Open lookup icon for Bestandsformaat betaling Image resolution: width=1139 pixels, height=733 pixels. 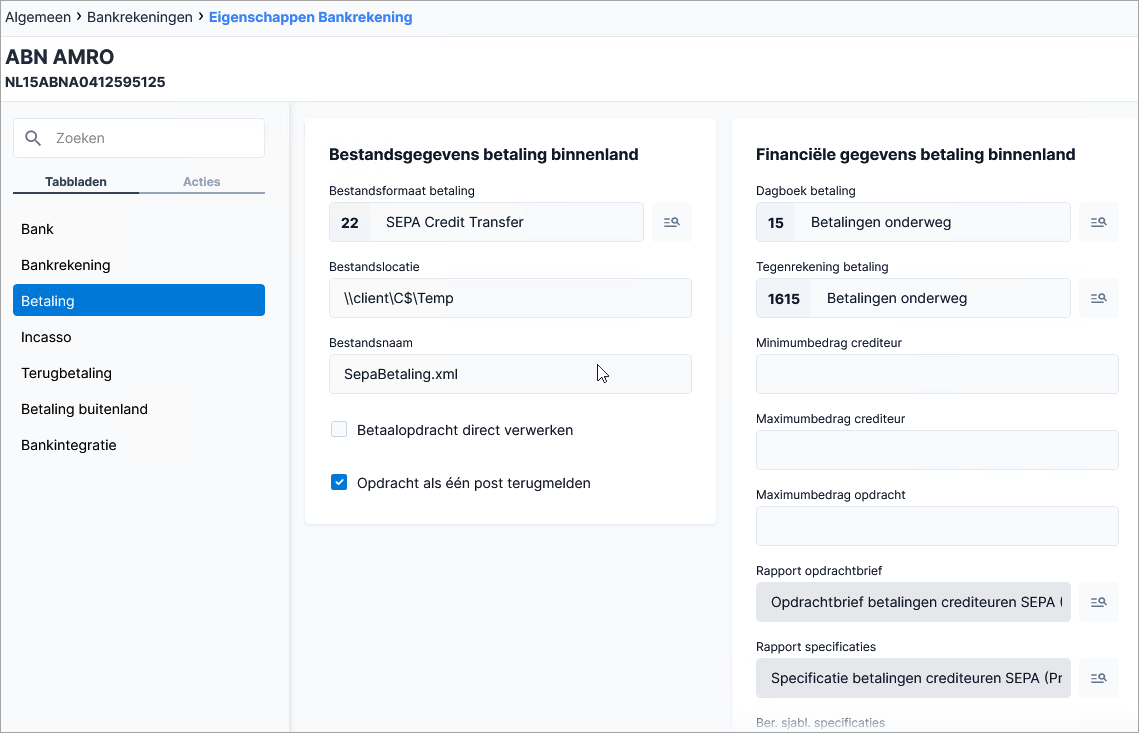[671, 222]
